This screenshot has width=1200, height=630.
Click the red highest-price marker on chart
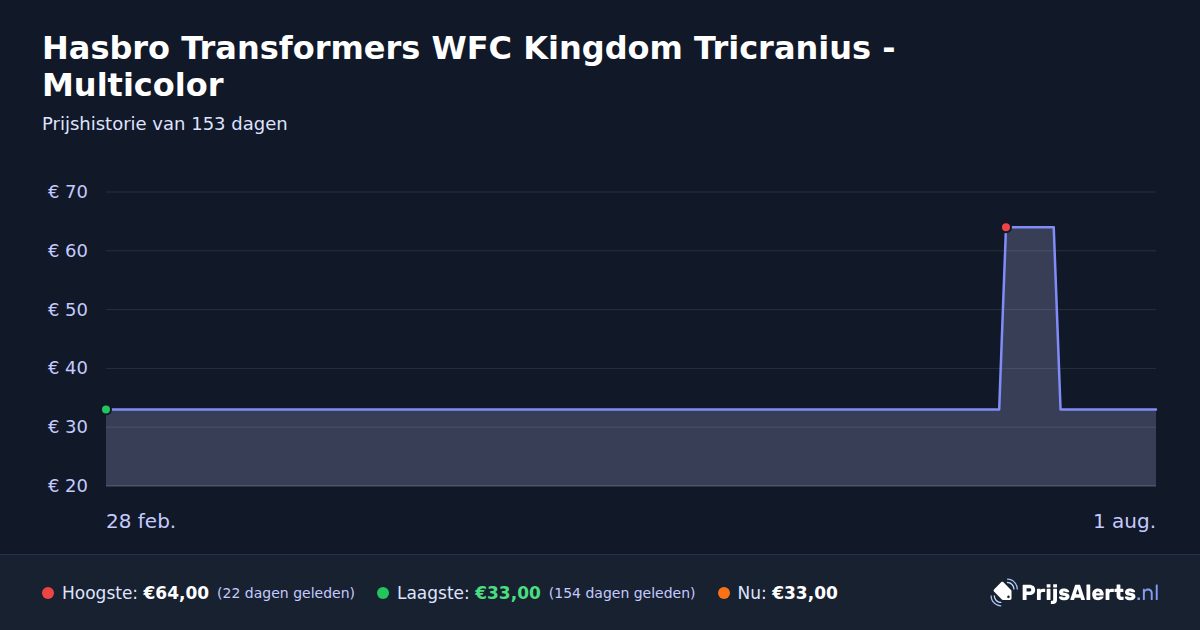1006,227
